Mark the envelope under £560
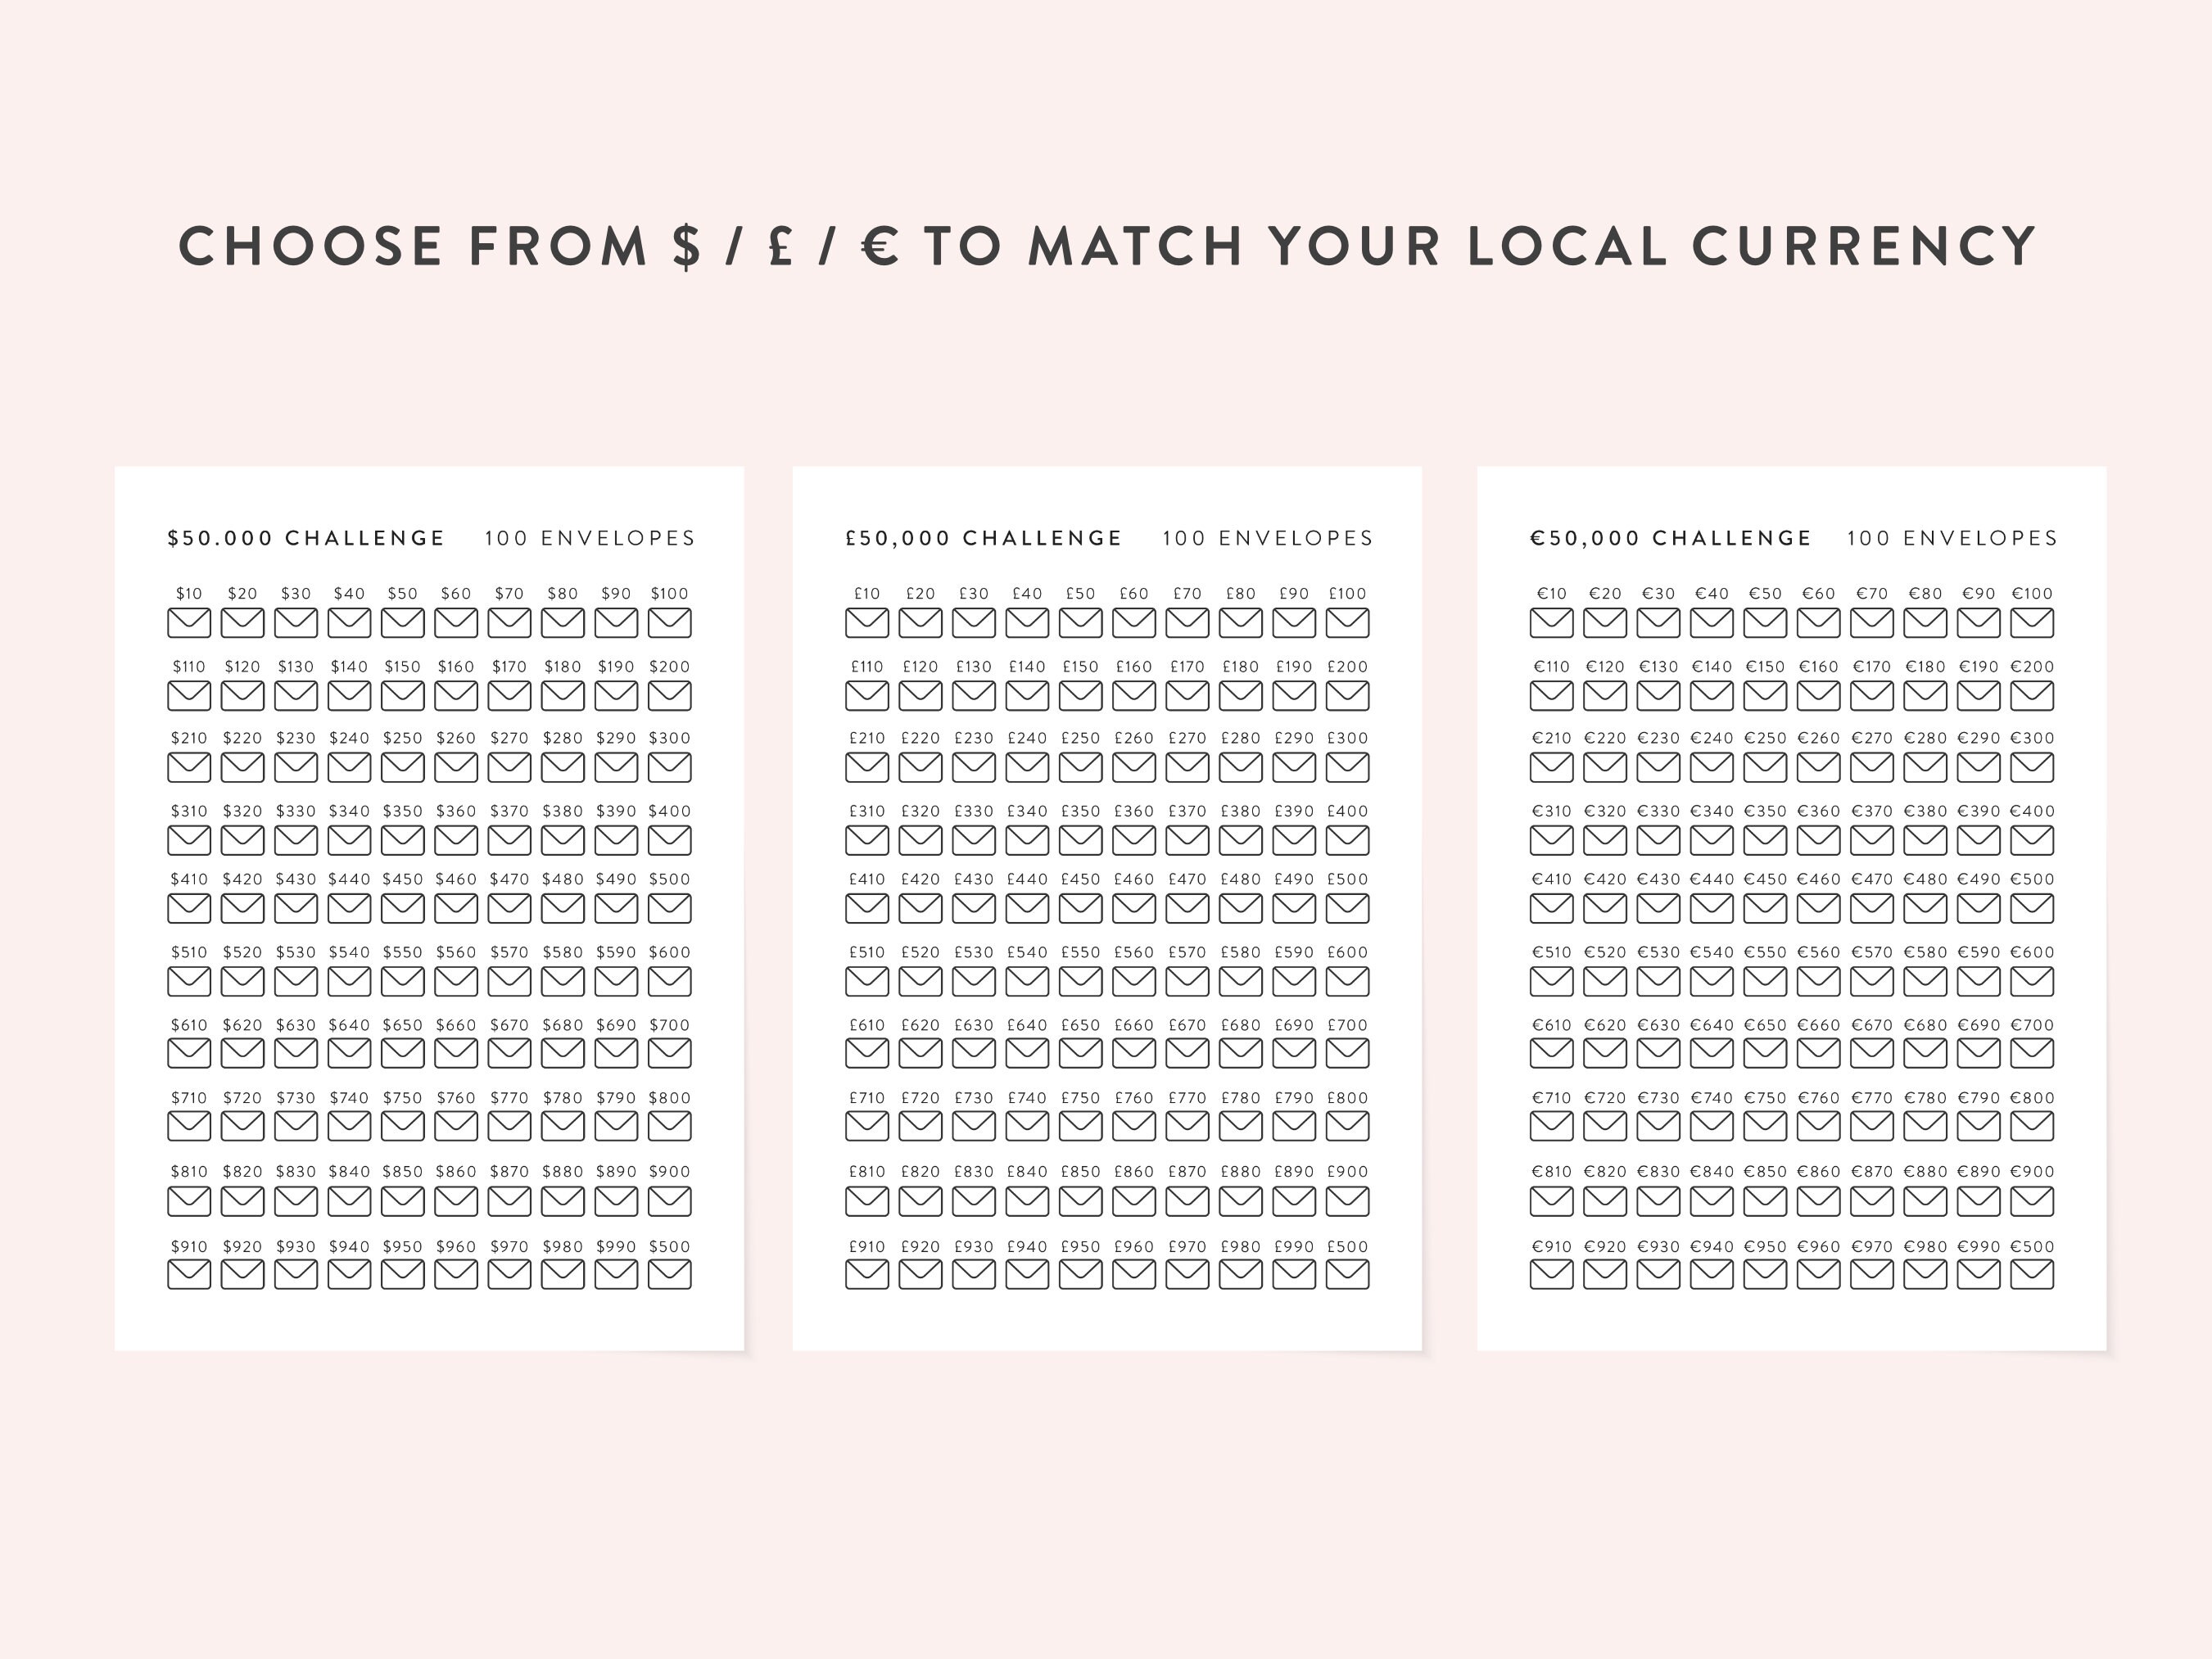This screenshot has height=1659, width=2212. pyautogui.click(x=1134, y=981)
